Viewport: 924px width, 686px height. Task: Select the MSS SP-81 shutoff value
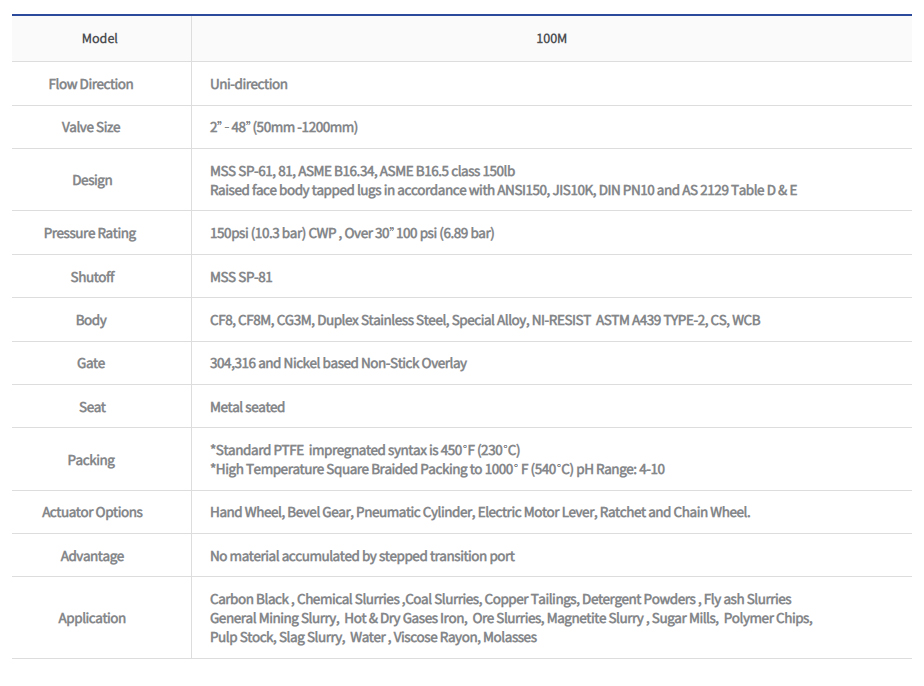tap(240, 276)
